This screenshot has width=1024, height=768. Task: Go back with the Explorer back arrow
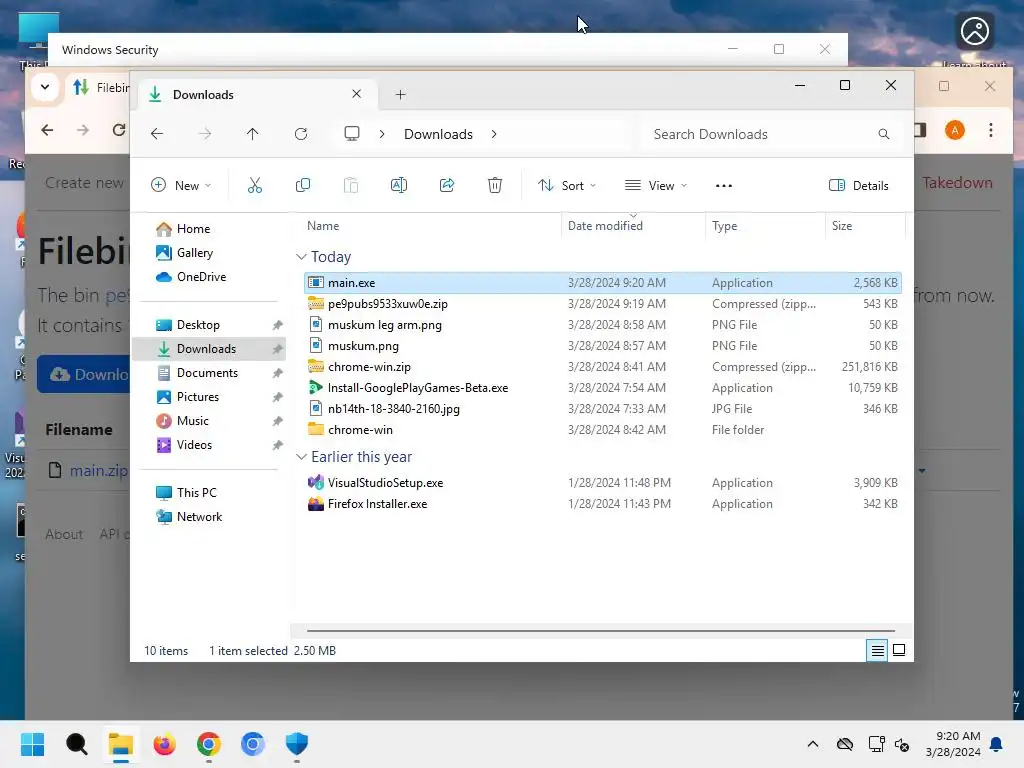(157, 134)
